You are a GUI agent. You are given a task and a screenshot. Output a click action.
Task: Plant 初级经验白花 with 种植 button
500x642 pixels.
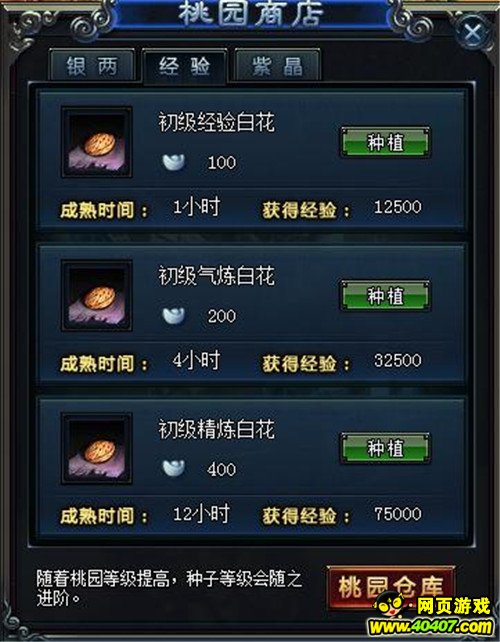(x=385, y=143)
